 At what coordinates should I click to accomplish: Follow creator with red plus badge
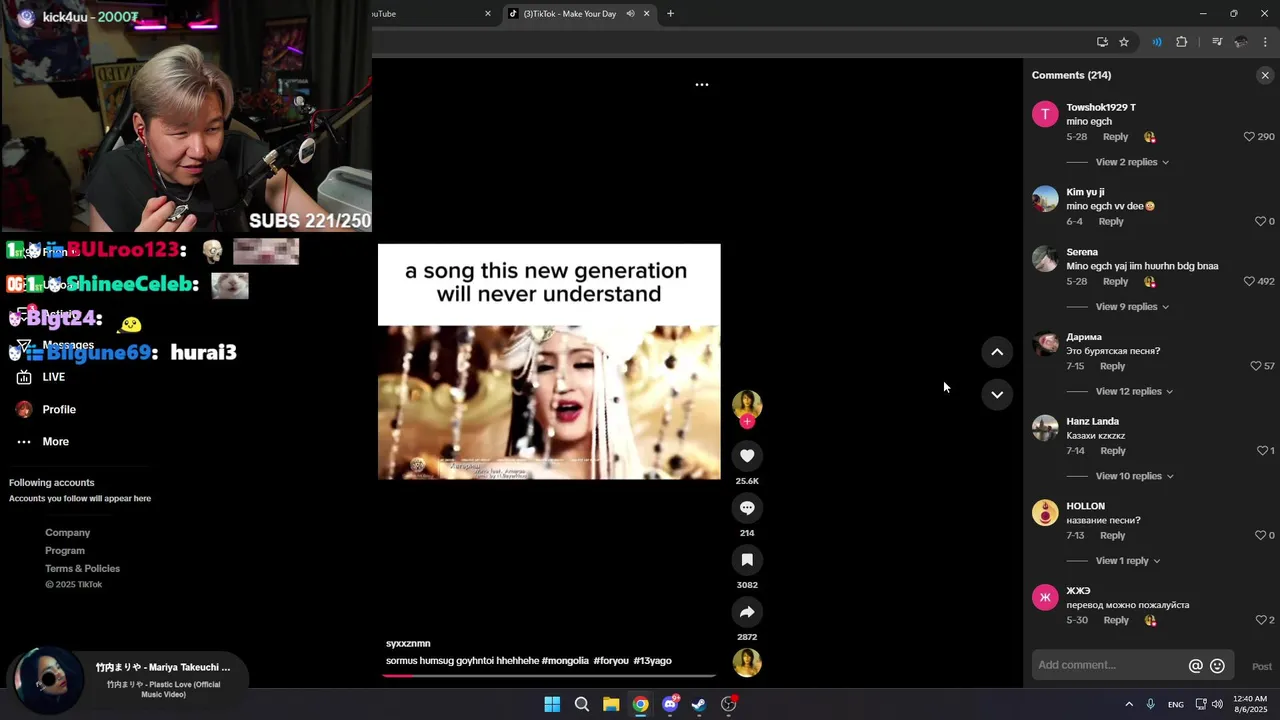point(747,421)
